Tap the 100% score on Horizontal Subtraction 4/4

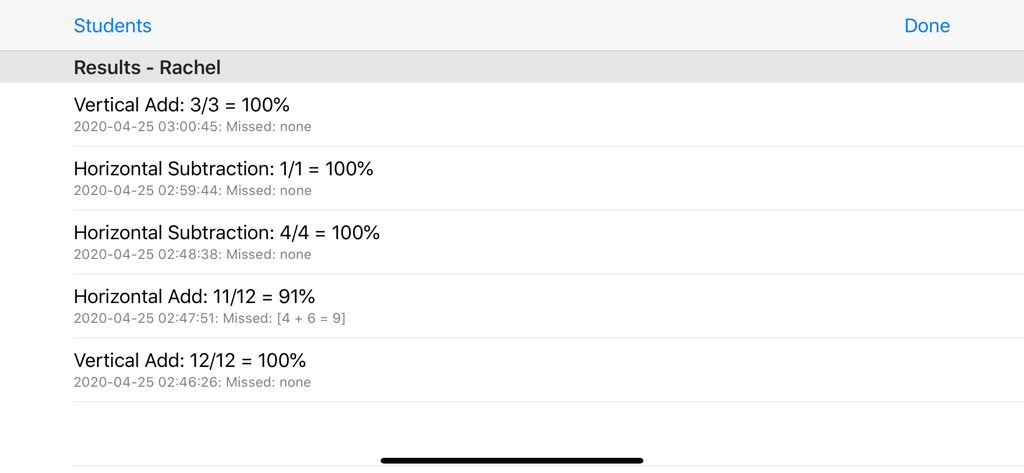pyautogui.click(x=356, y=233)
